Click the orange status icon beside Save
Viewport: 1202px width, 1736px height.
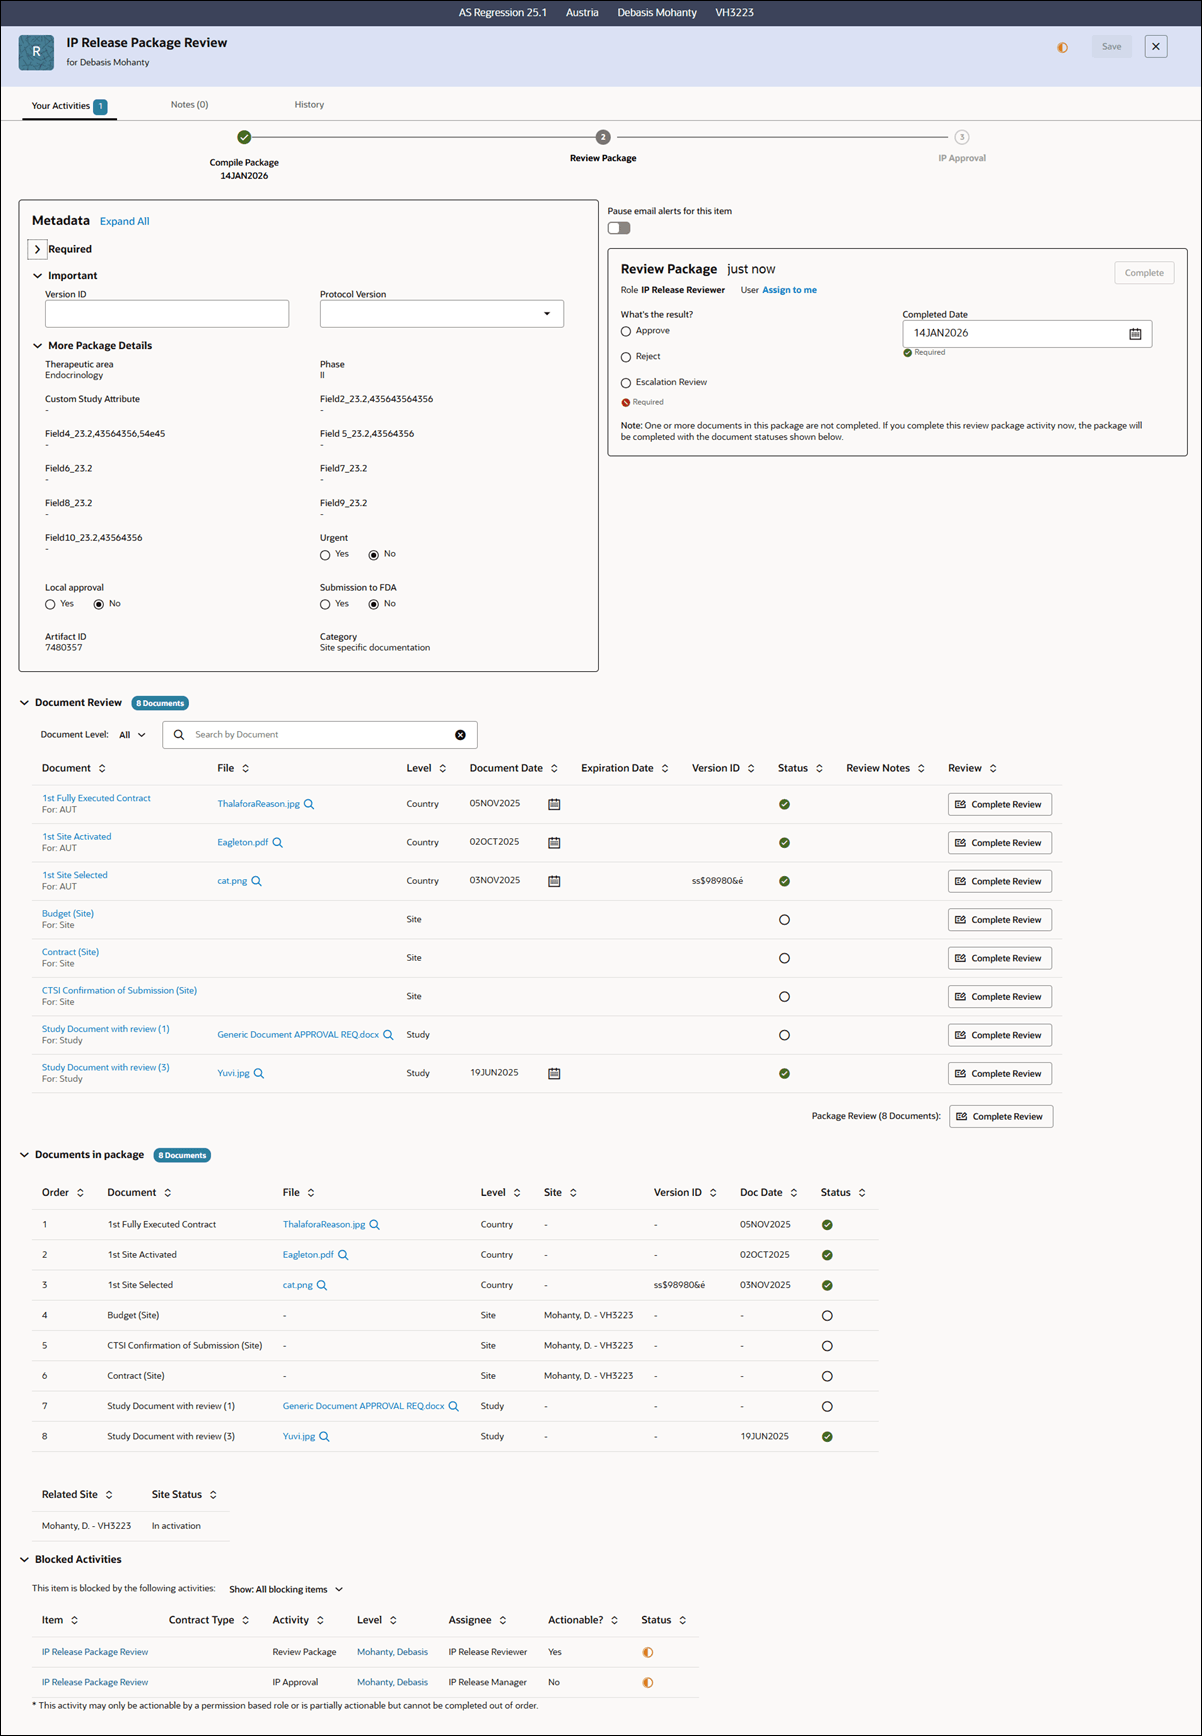tap(1062, 48)
